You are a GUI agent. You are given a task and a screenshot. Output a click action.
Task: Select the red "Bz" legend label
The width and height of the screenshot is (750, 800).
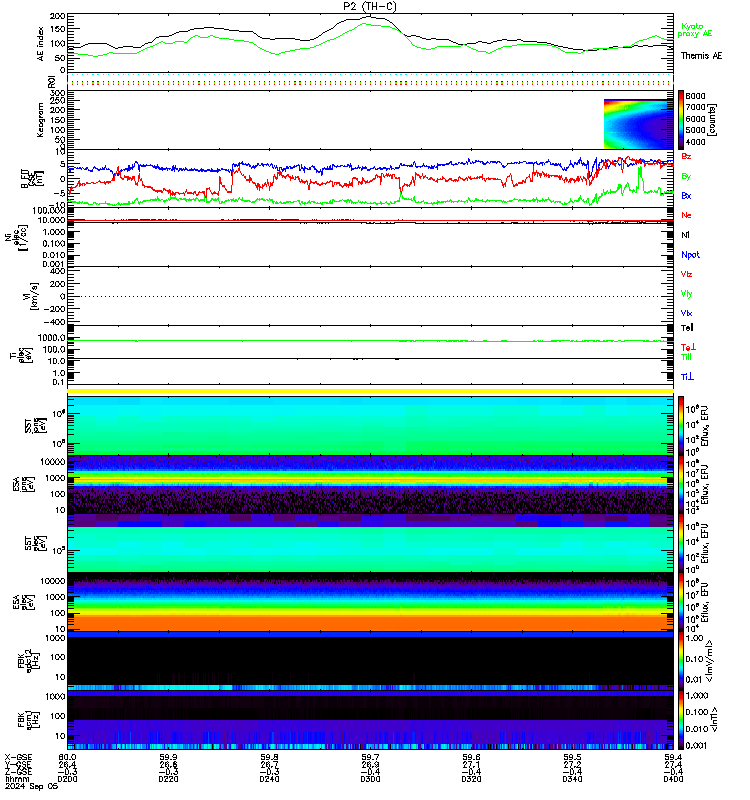(686, 156)
